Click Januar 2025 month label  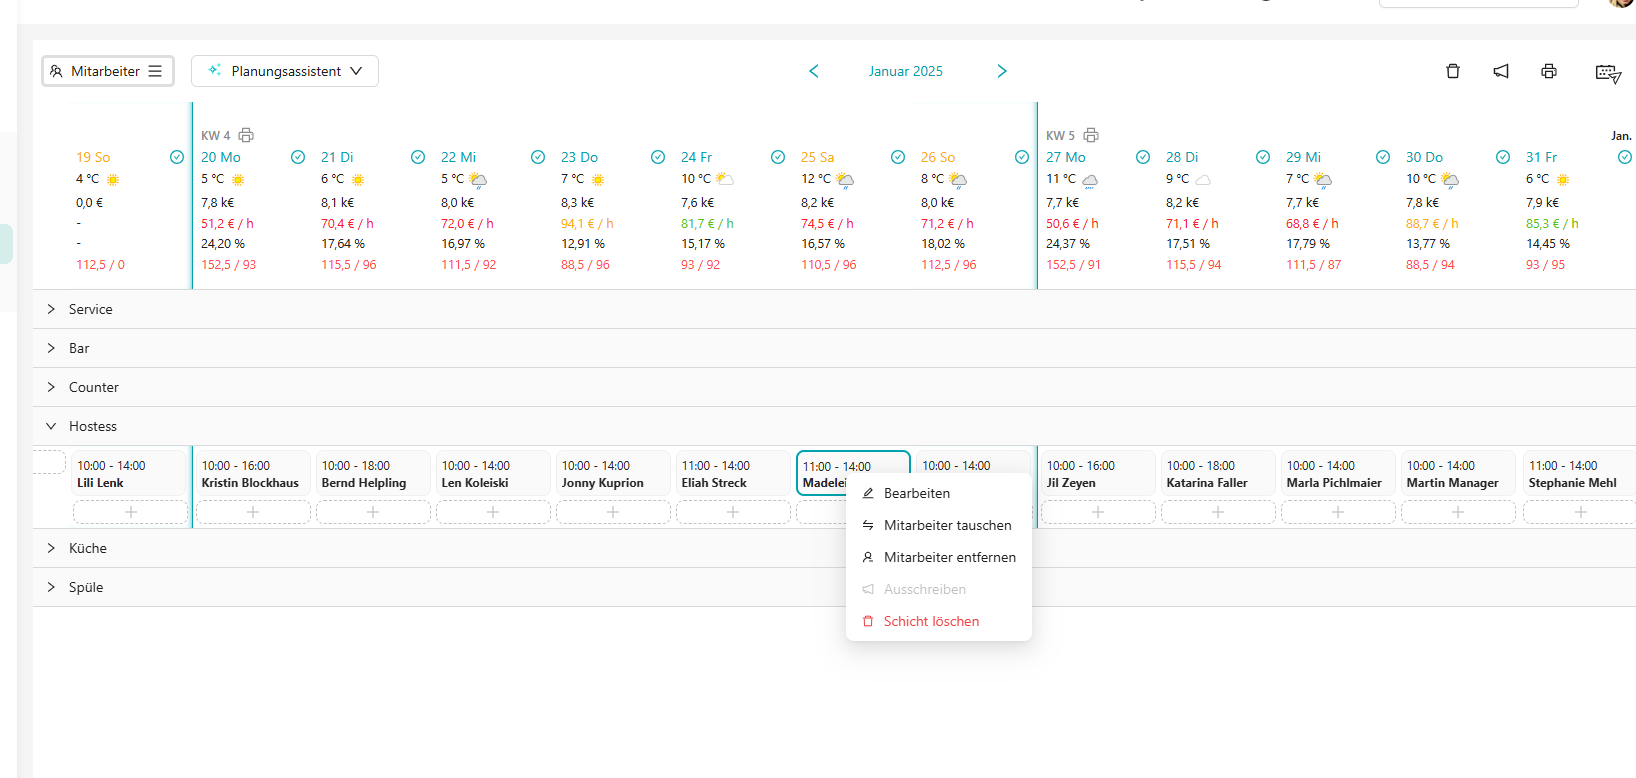pos(905,71)
